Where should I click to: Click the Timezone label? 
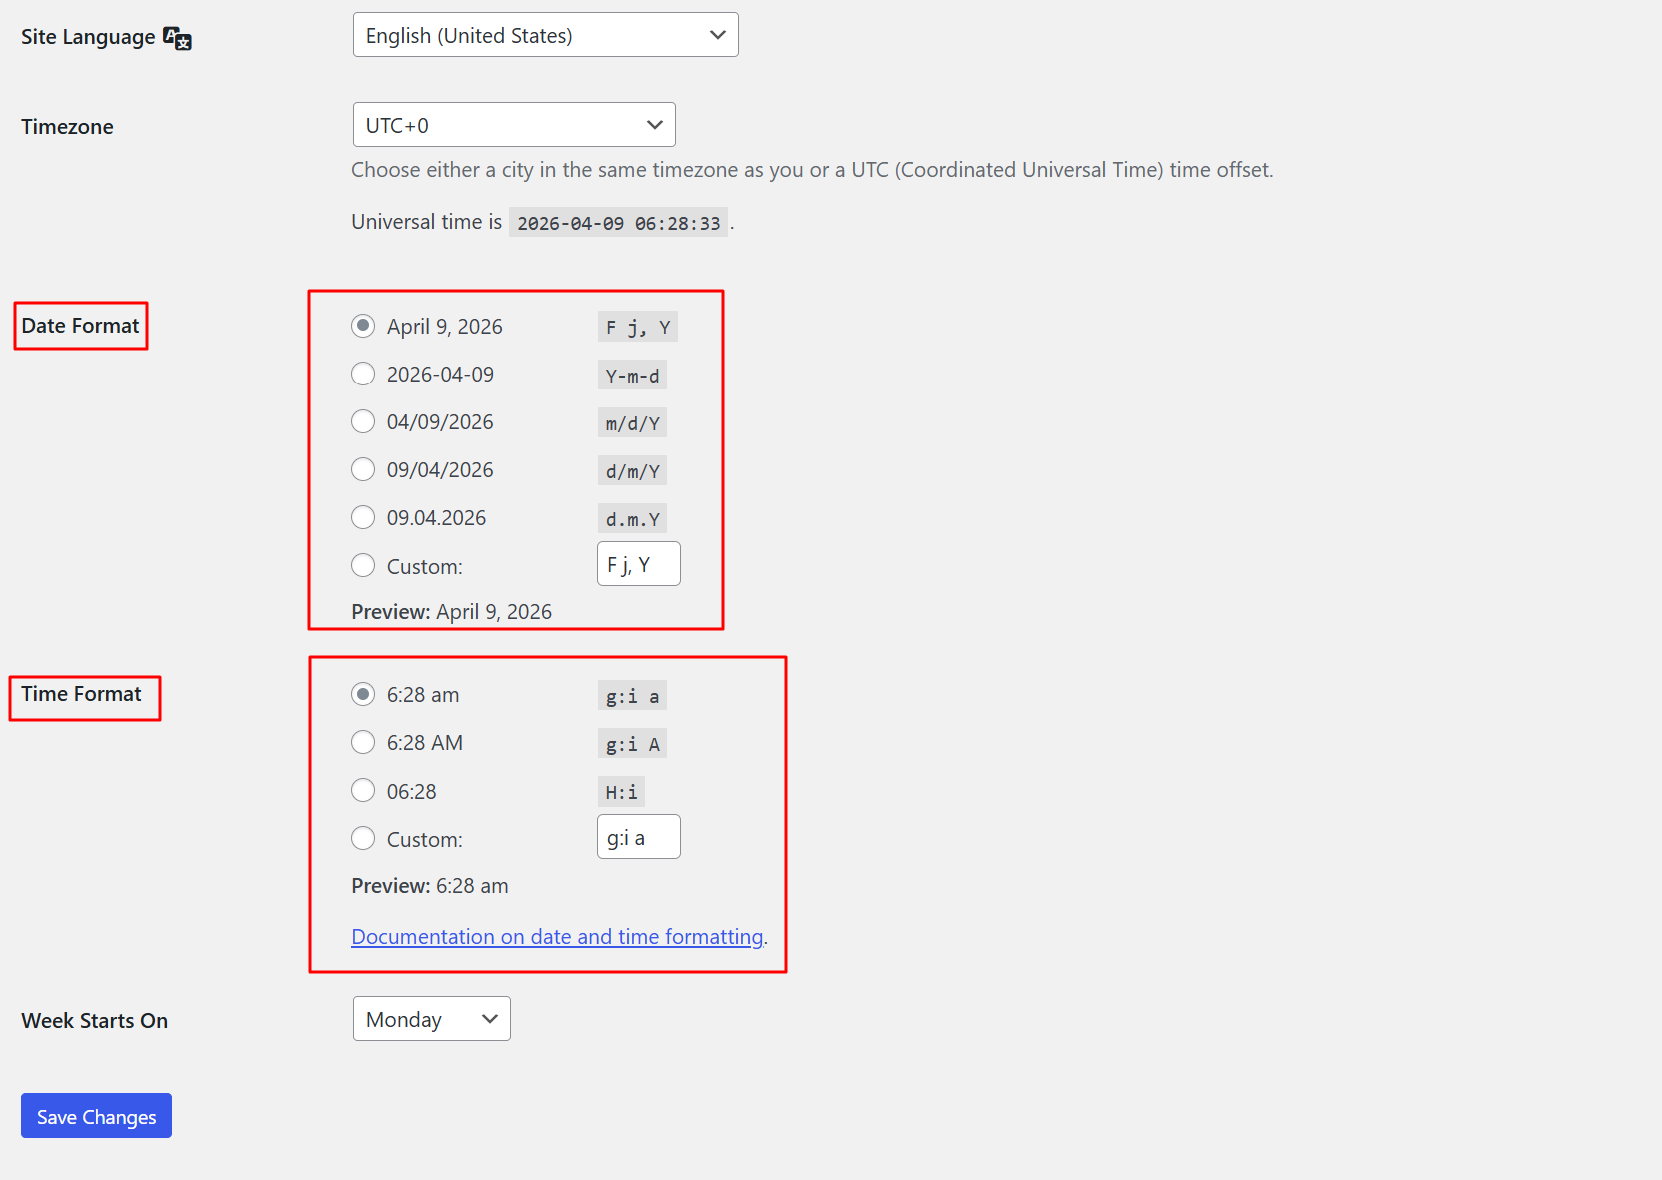(x=67, y=127)
